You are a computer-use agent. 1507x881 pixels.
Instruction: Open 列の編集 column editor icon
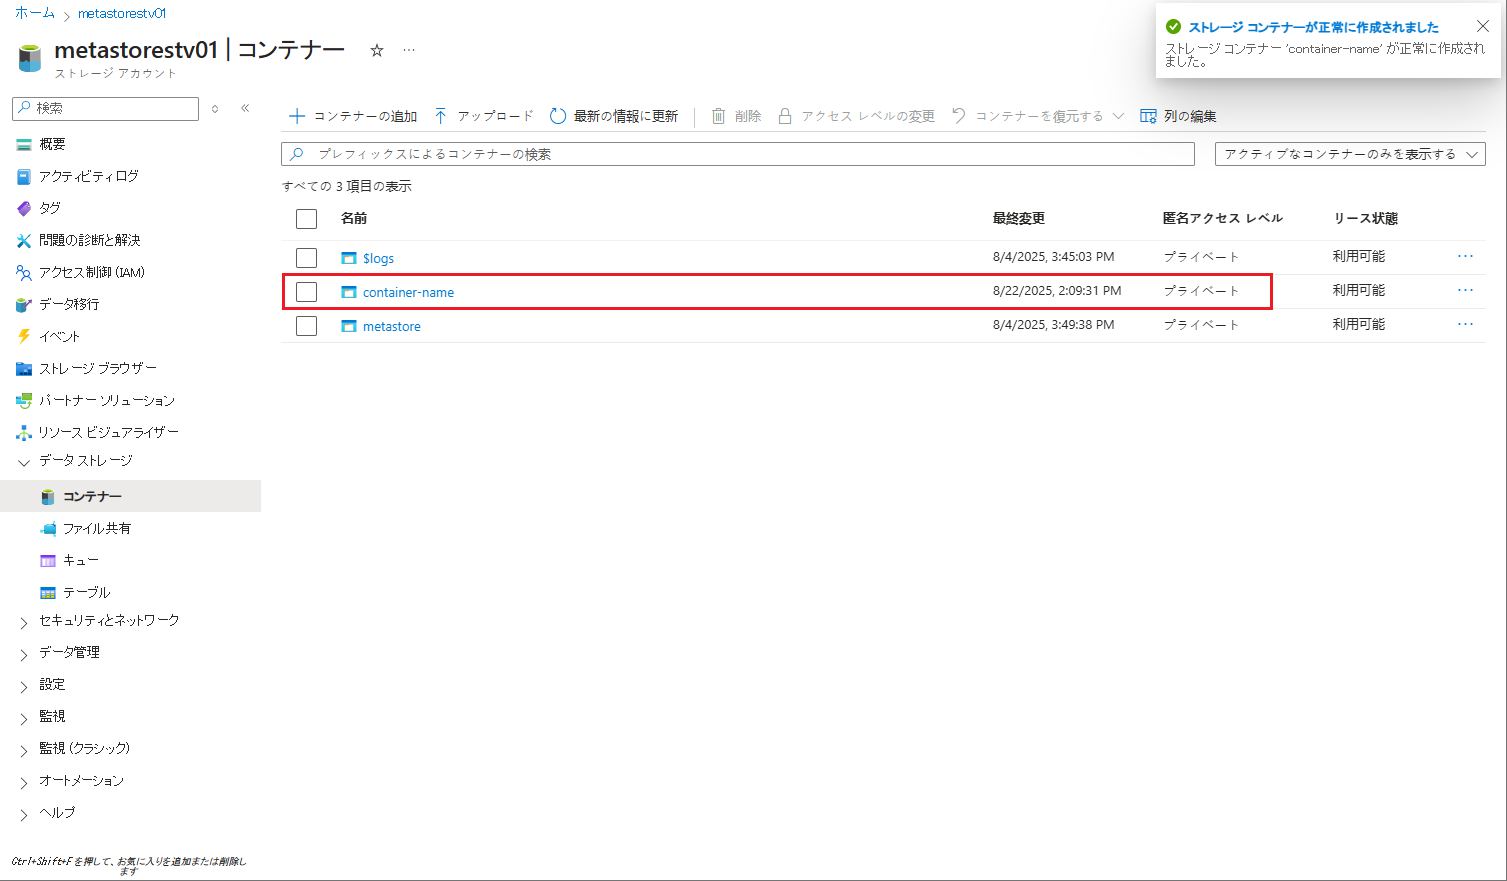click(x=1148, y=116)
